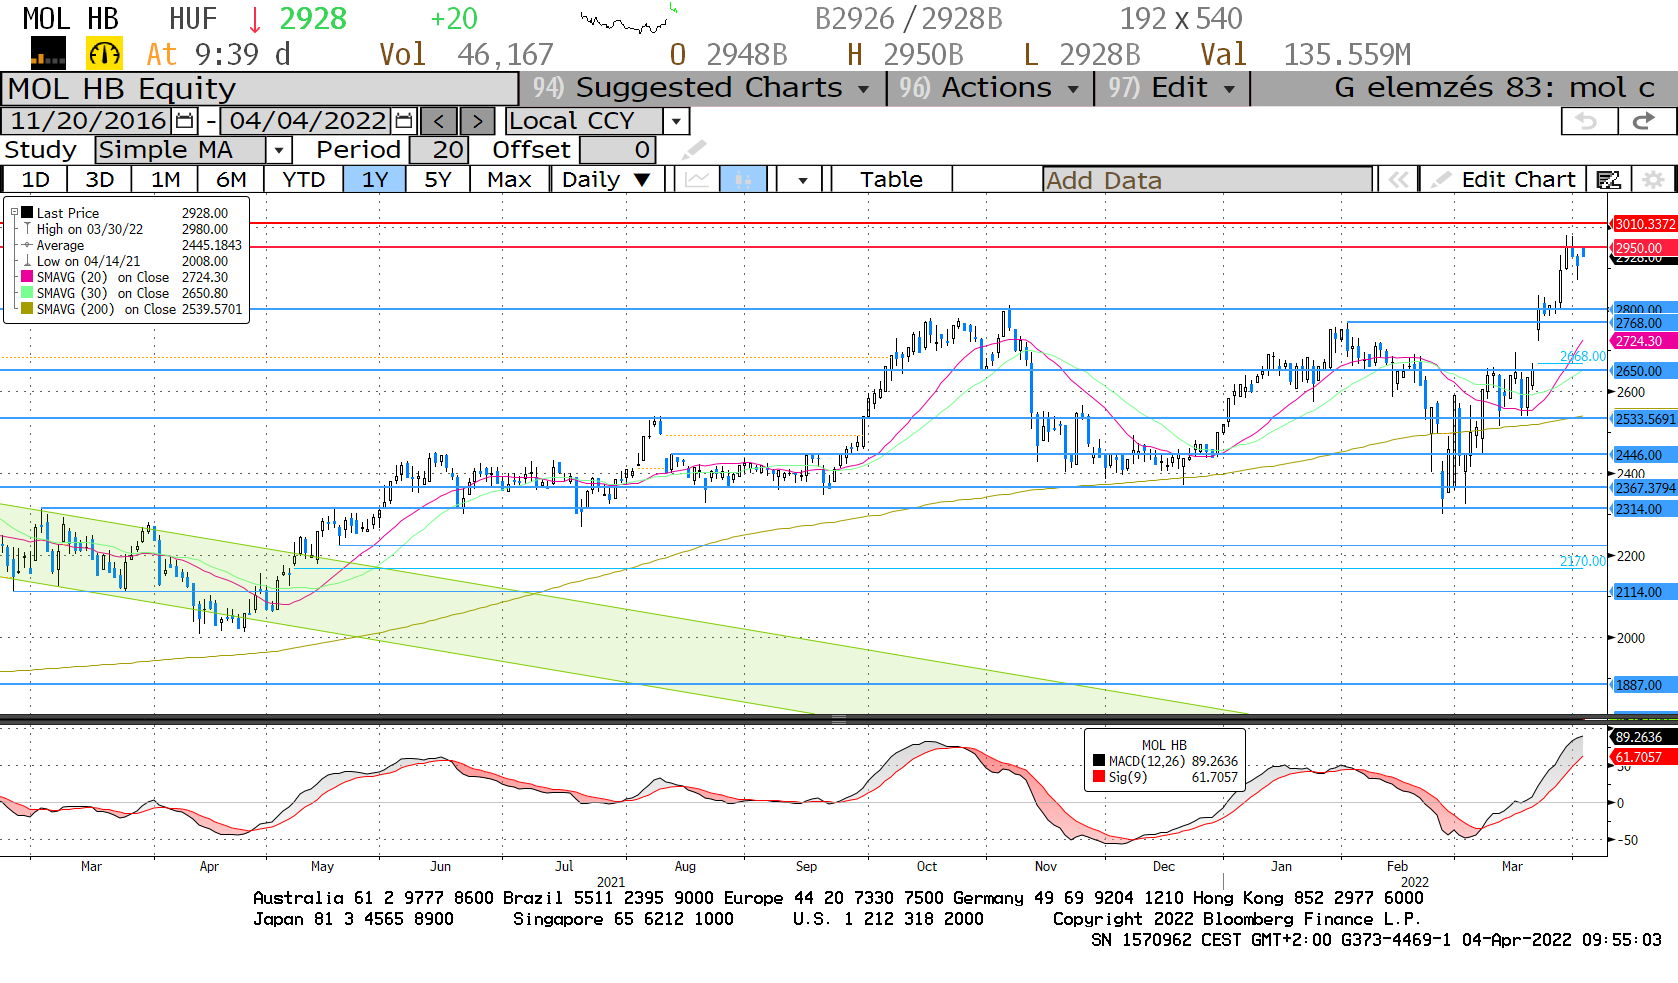
Task: Click the Offset value field
Action: click(x=617, y=150)
